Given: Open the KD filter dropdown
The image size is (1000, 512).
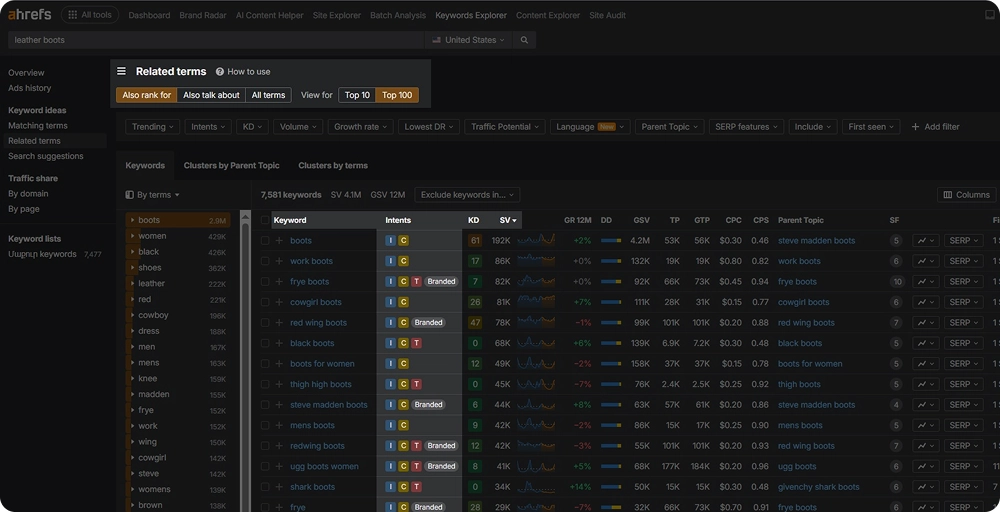Looking at the screenshot, I should (x=252, y=127).
